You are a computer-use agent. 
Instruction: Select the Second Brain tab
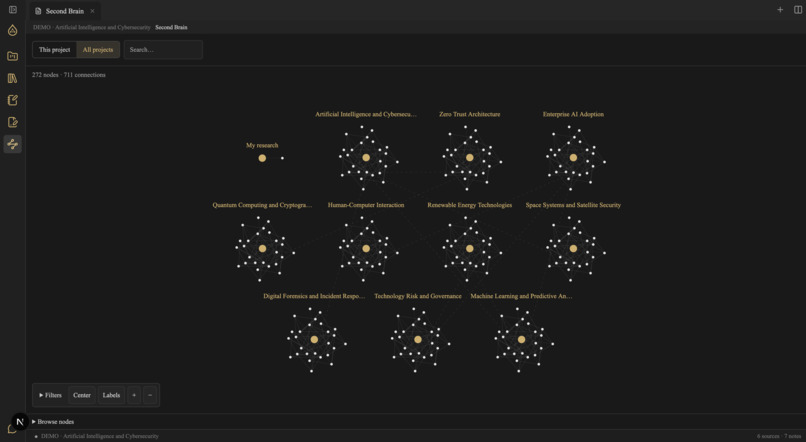(65, 11)
